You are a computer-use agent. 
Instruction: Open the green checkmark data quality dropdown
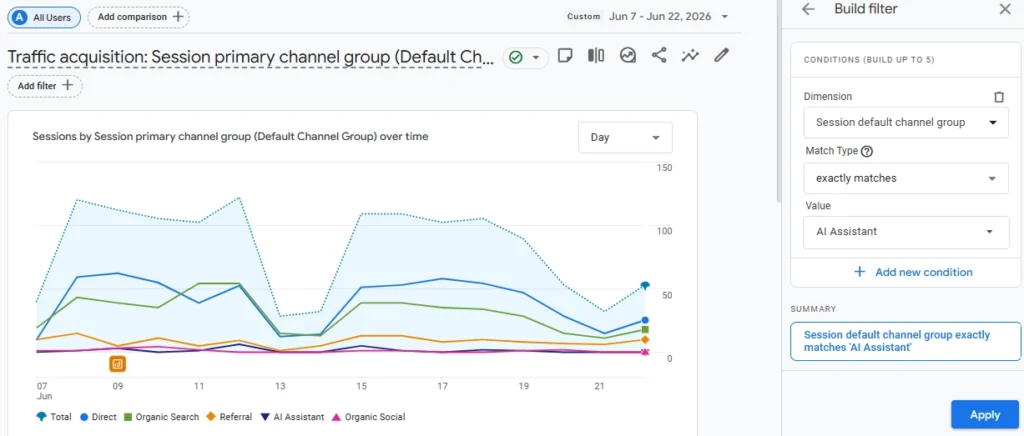click(524, 57)
